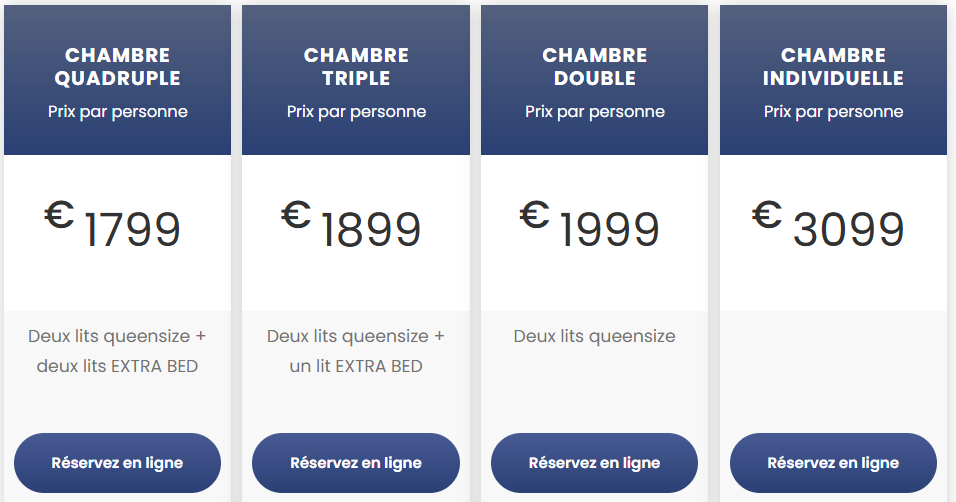
Task: Click the 1999 price amount
Action: click(x=609, y=230)
